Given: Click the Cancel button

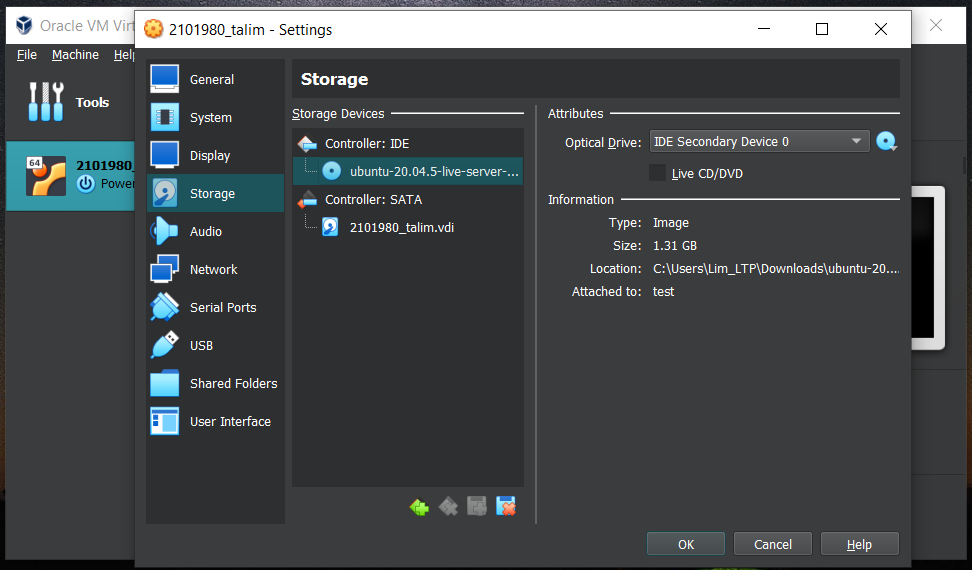Looking at the screenshot, I should (x=772, y=544).
